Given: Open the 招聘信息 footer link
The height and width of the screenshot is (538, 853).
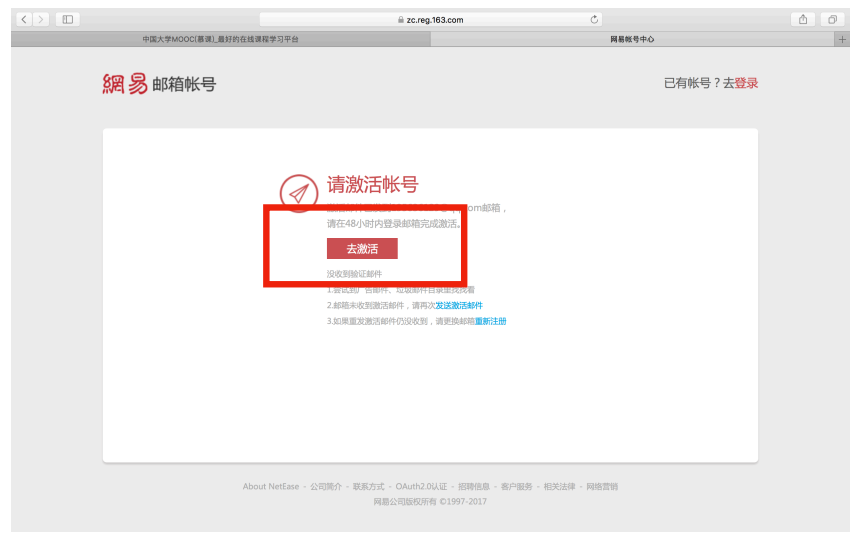Looking at the screenshot, I should pos(474,487).
